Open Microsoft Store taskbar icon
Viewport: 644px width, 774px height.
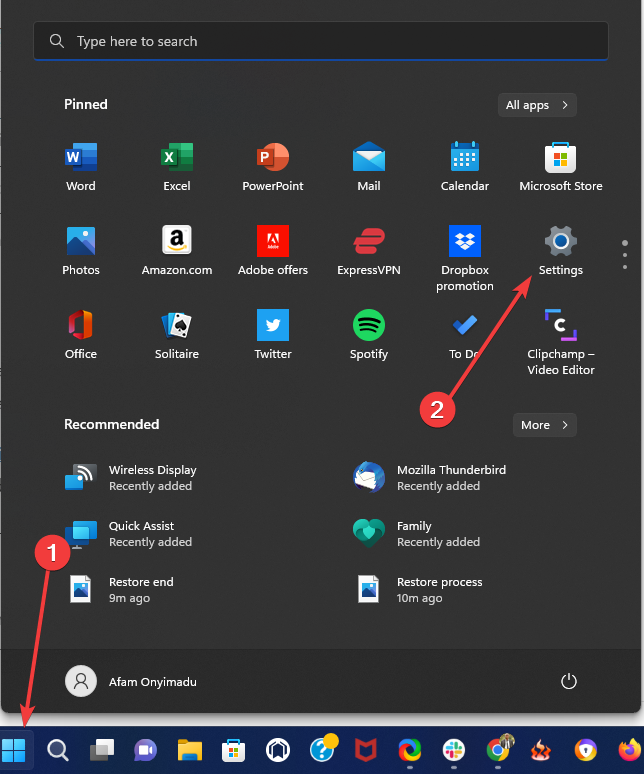233,750
